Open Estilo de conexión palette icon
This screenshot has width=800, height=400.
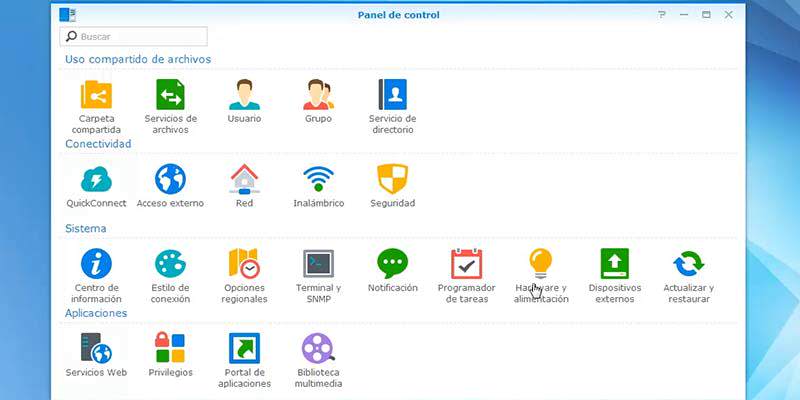tap(170, 264)
